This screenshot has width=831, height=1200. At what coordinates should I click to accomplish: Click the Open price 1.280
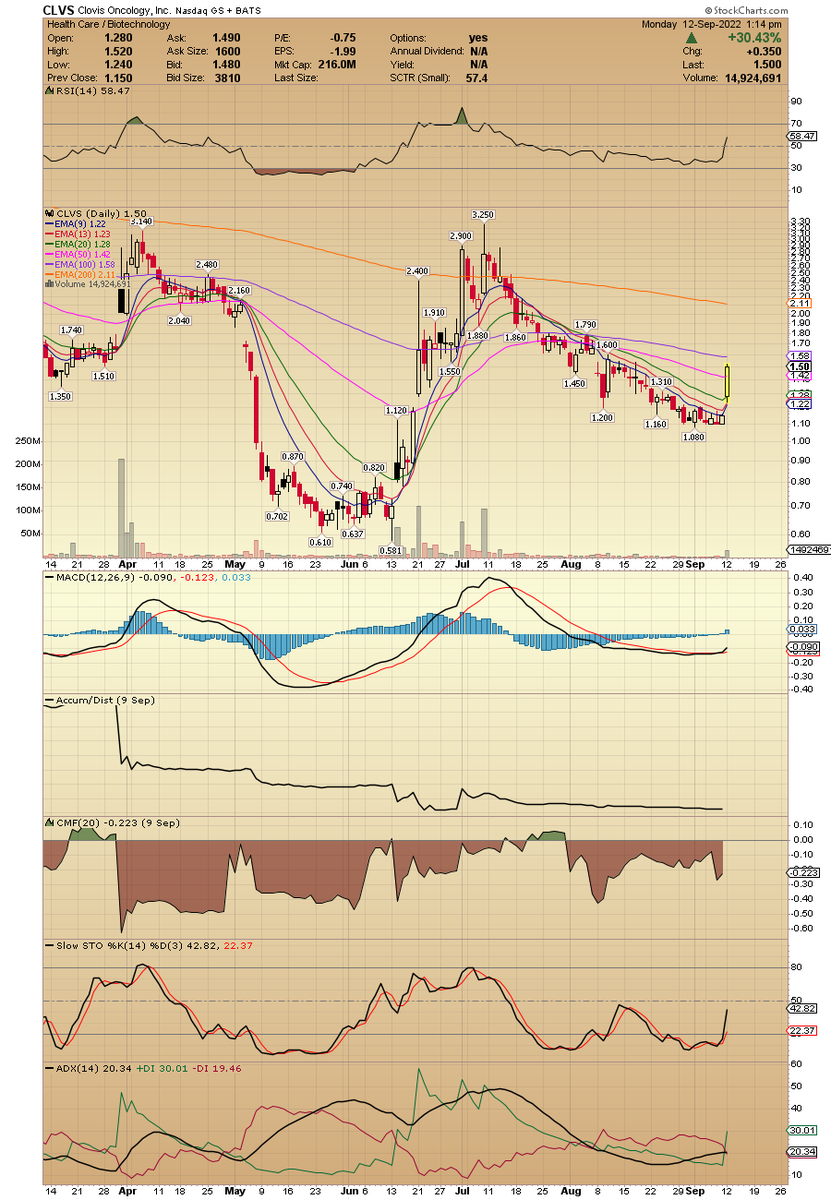(117, 38)
